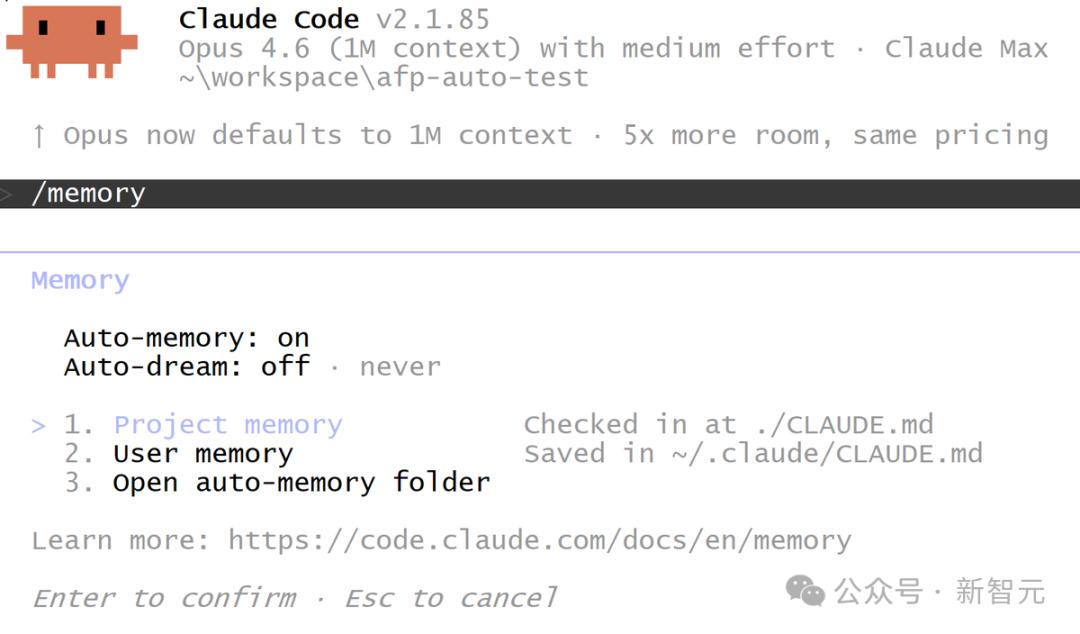Select the Project memory option
The width and height of the screenshot is (1080, 634).
tap(227, 425)
